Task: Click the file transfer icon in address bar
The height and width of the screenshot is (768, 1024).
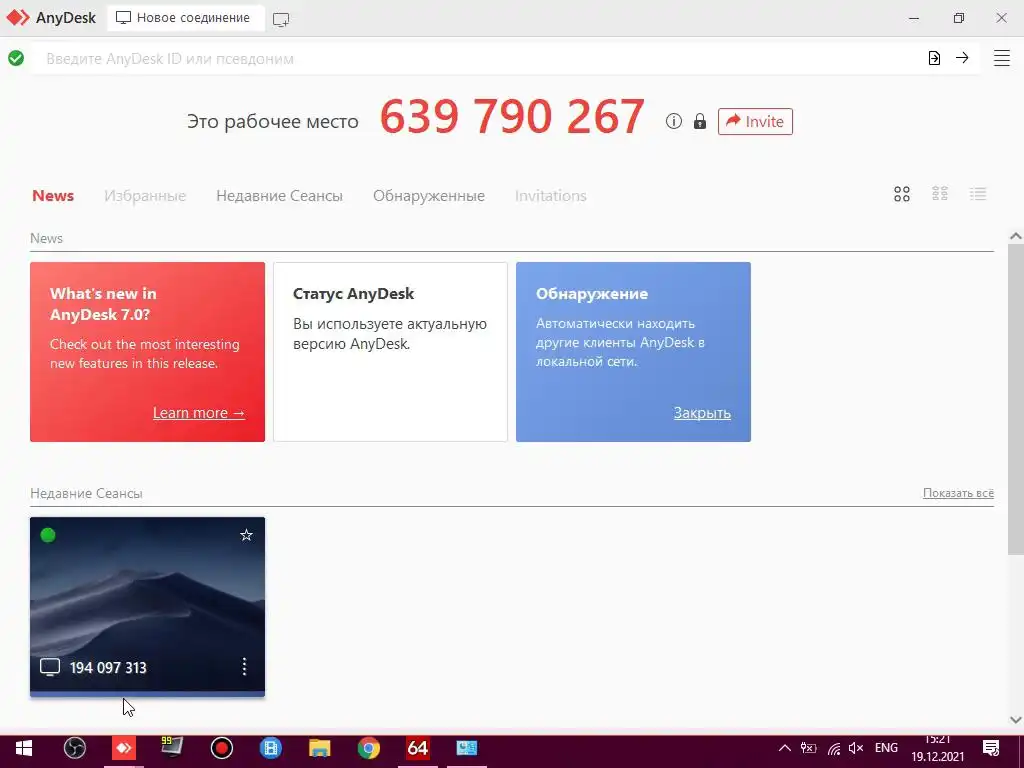Action: click(935, 58)
